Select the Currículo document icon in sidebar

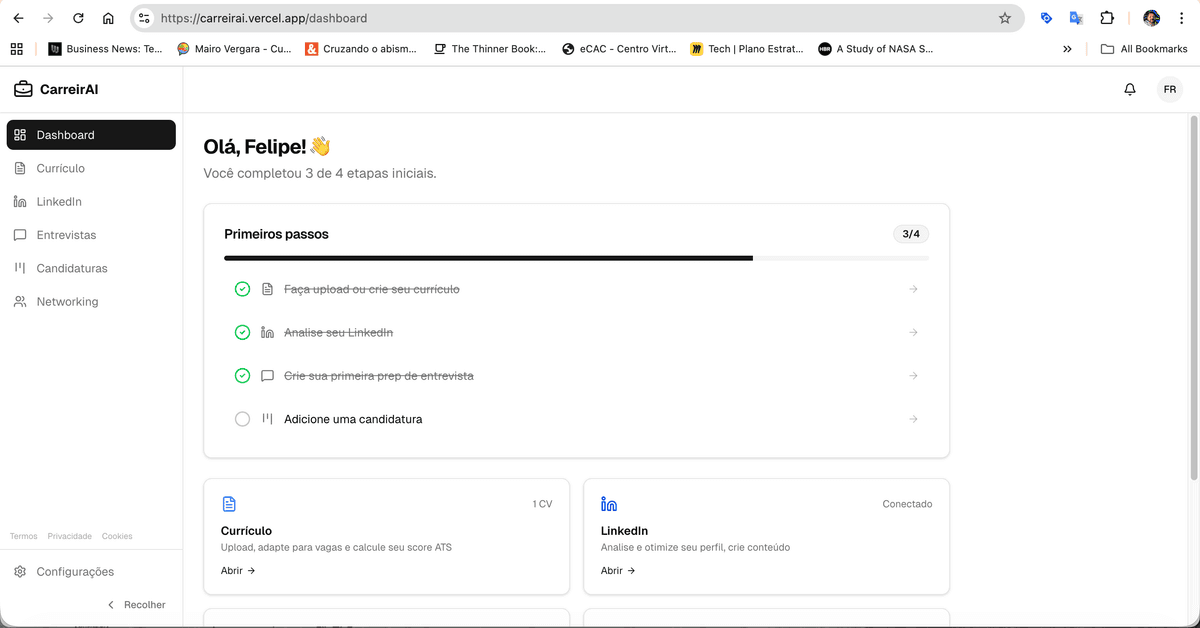pyautogui.click(x=22, y=168)
